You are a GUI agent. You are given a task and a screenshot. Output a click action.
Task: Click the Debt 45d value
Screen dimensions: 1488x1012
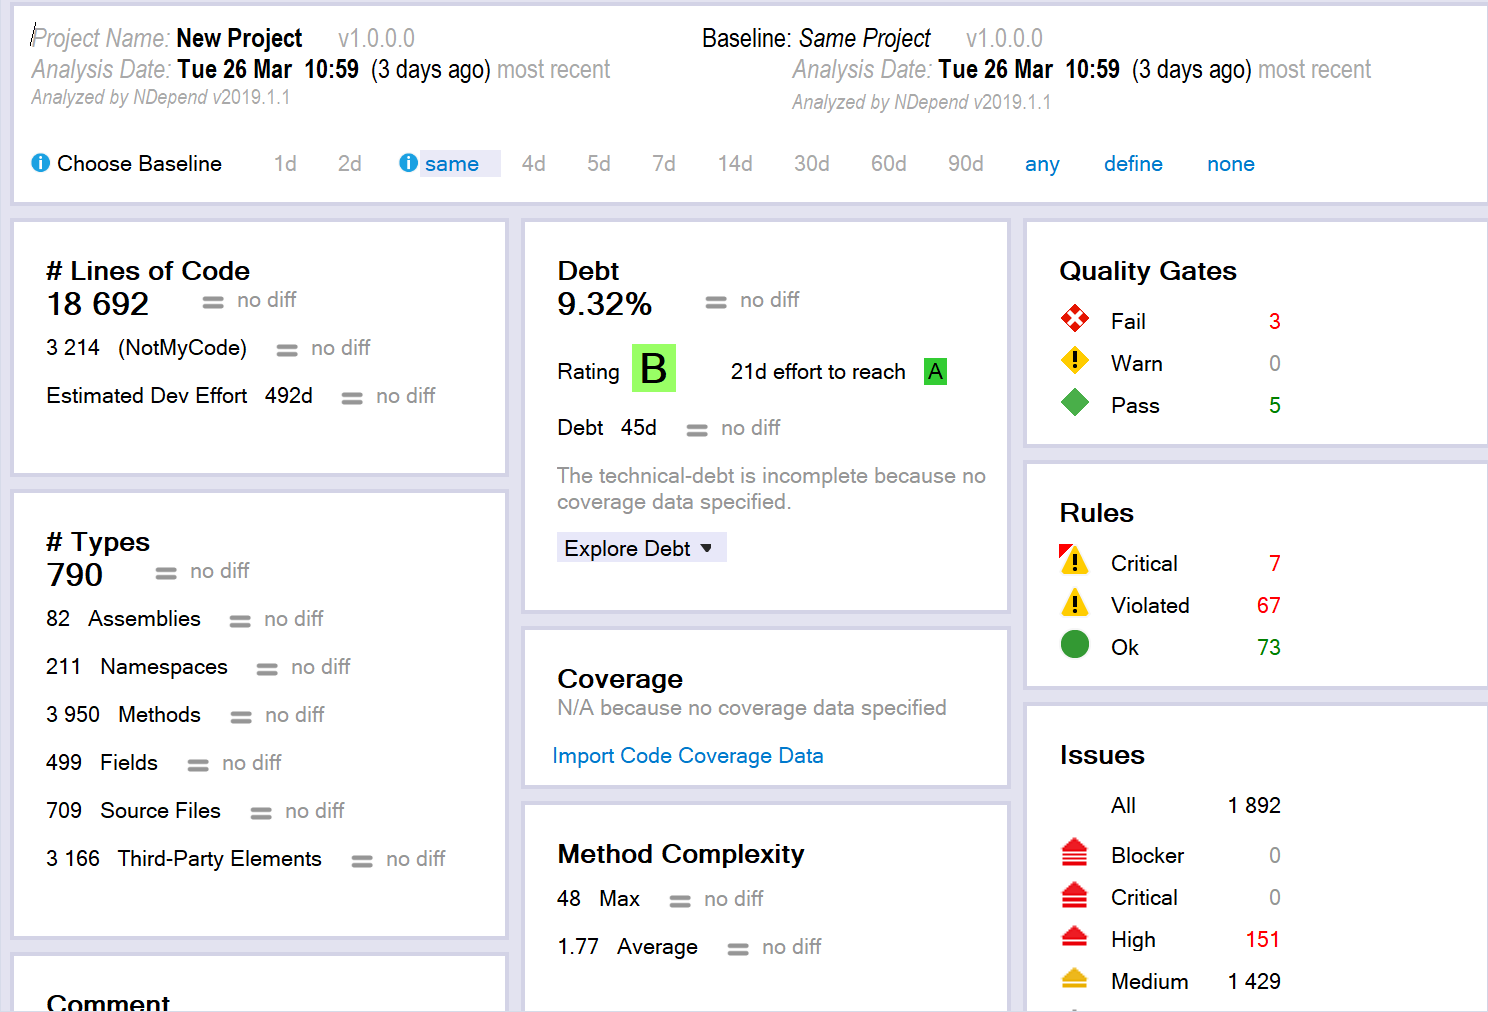click(607, 428)
